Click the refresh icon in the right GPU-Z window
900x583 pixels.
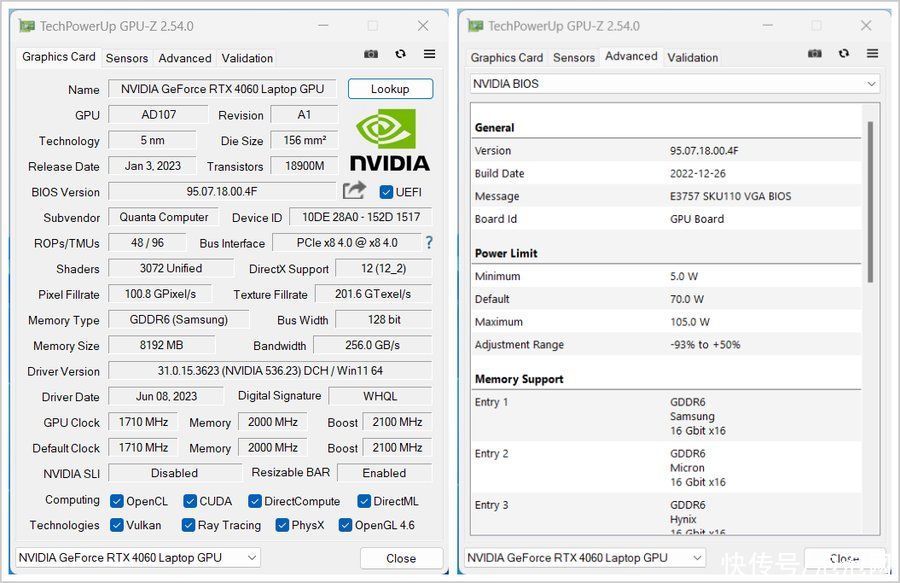844,53
